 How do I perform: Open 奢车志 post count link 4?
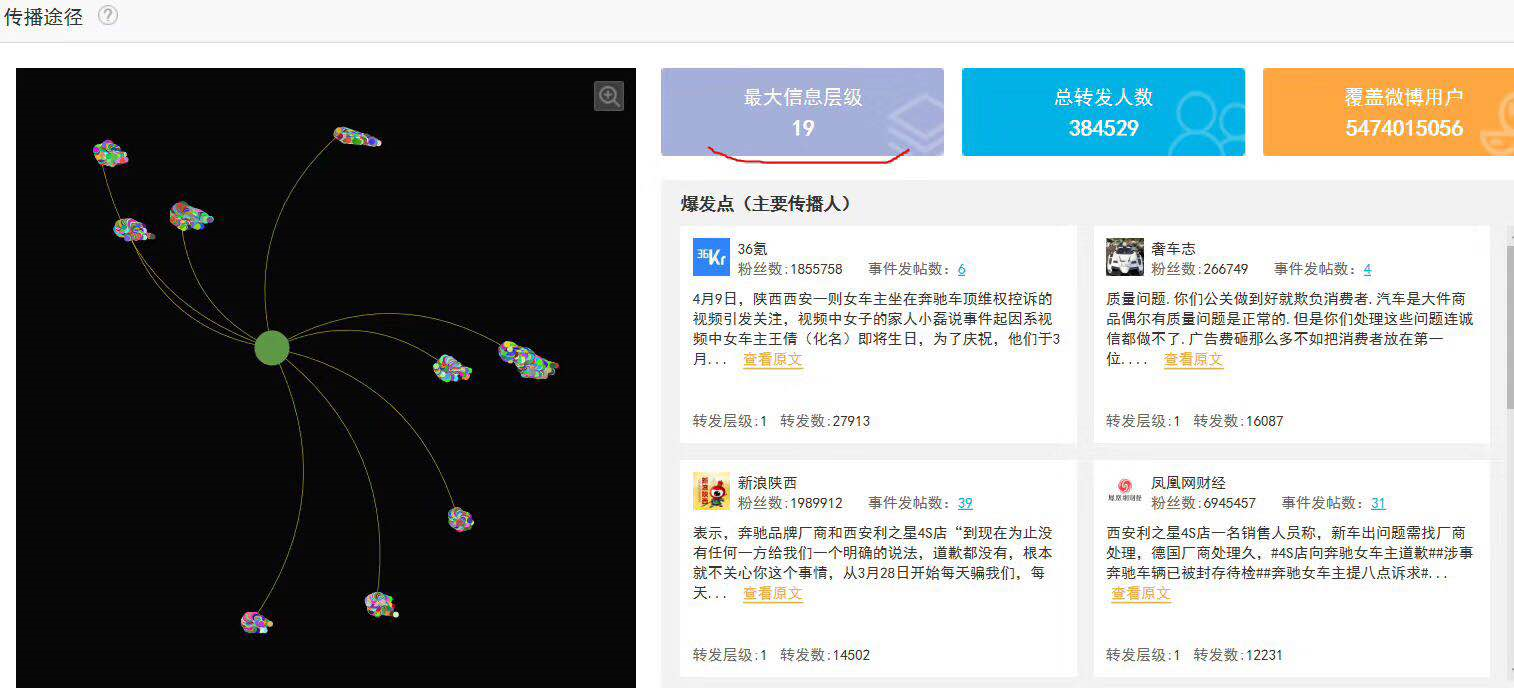(x=1367, y=269)
